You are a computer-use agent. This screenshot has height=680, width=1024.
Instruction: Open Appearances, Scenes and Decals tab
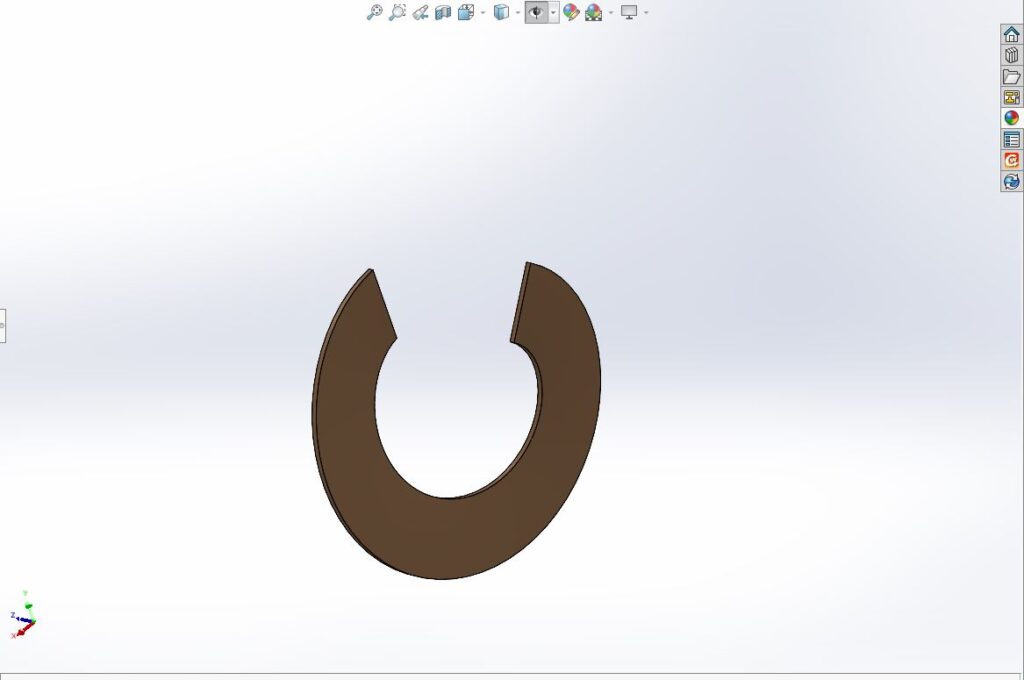coord(1011,118)
